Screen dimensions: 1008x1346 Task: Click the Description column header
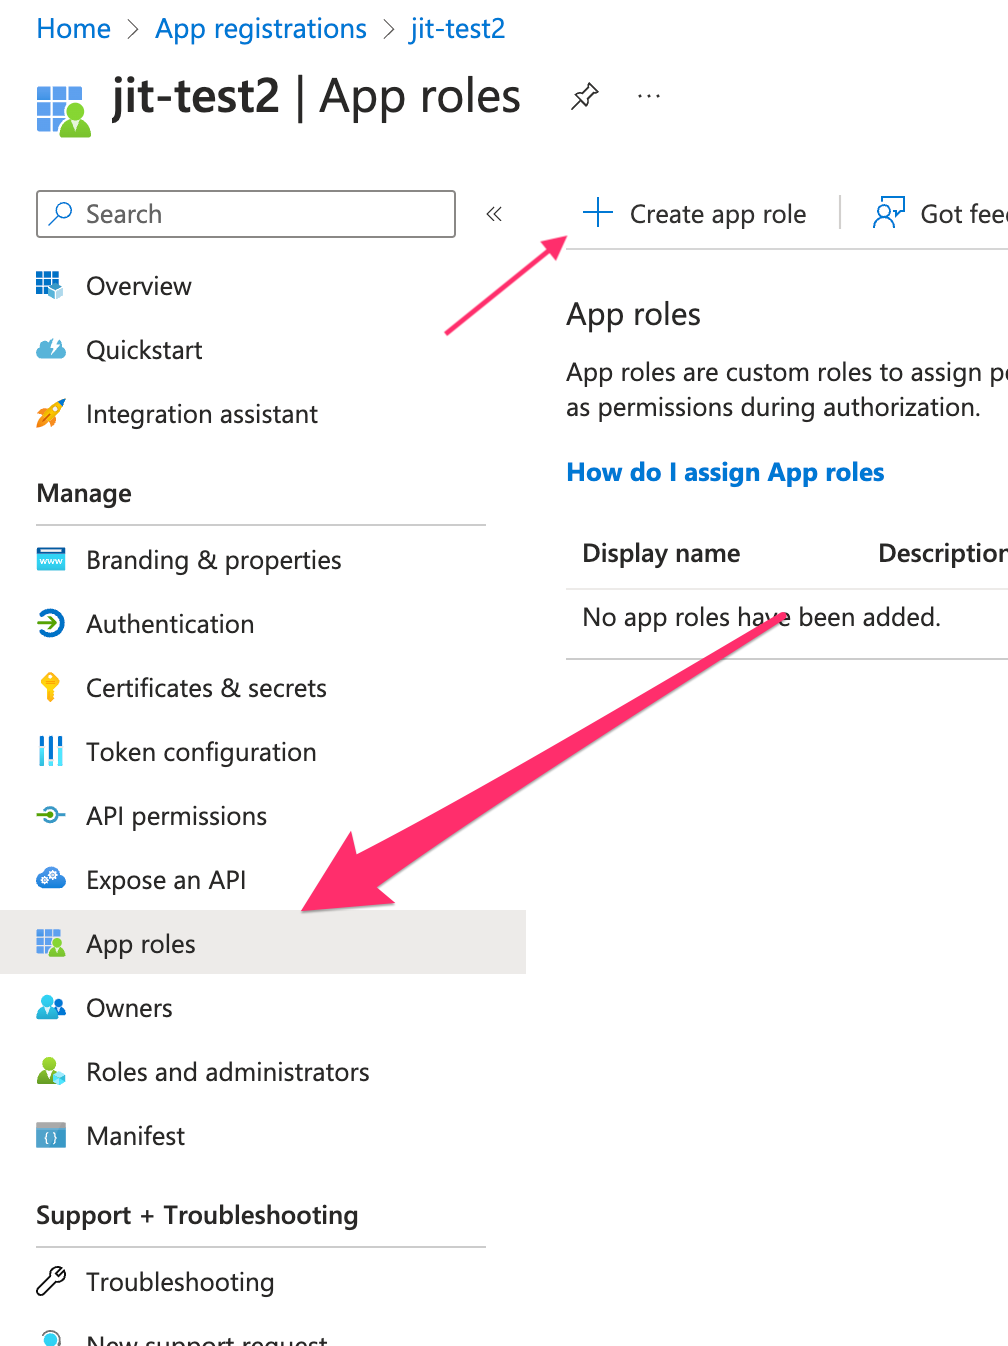point(942,553)
